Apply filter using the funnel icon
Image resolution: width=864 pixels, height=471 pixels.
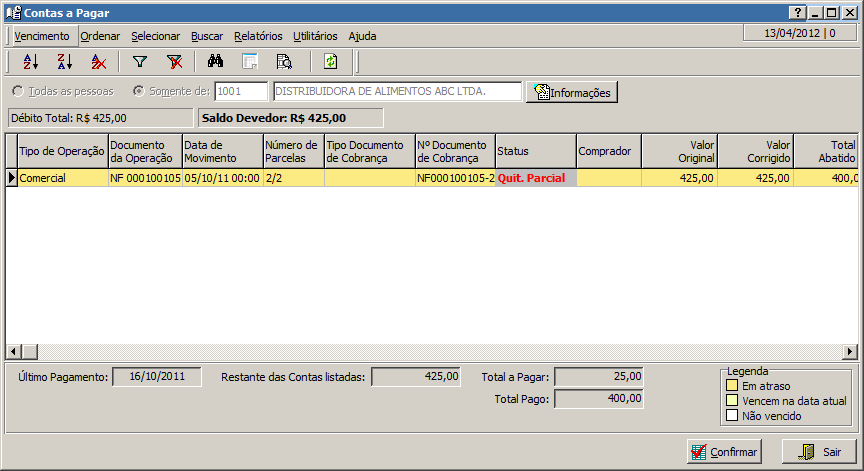(140, 62)
